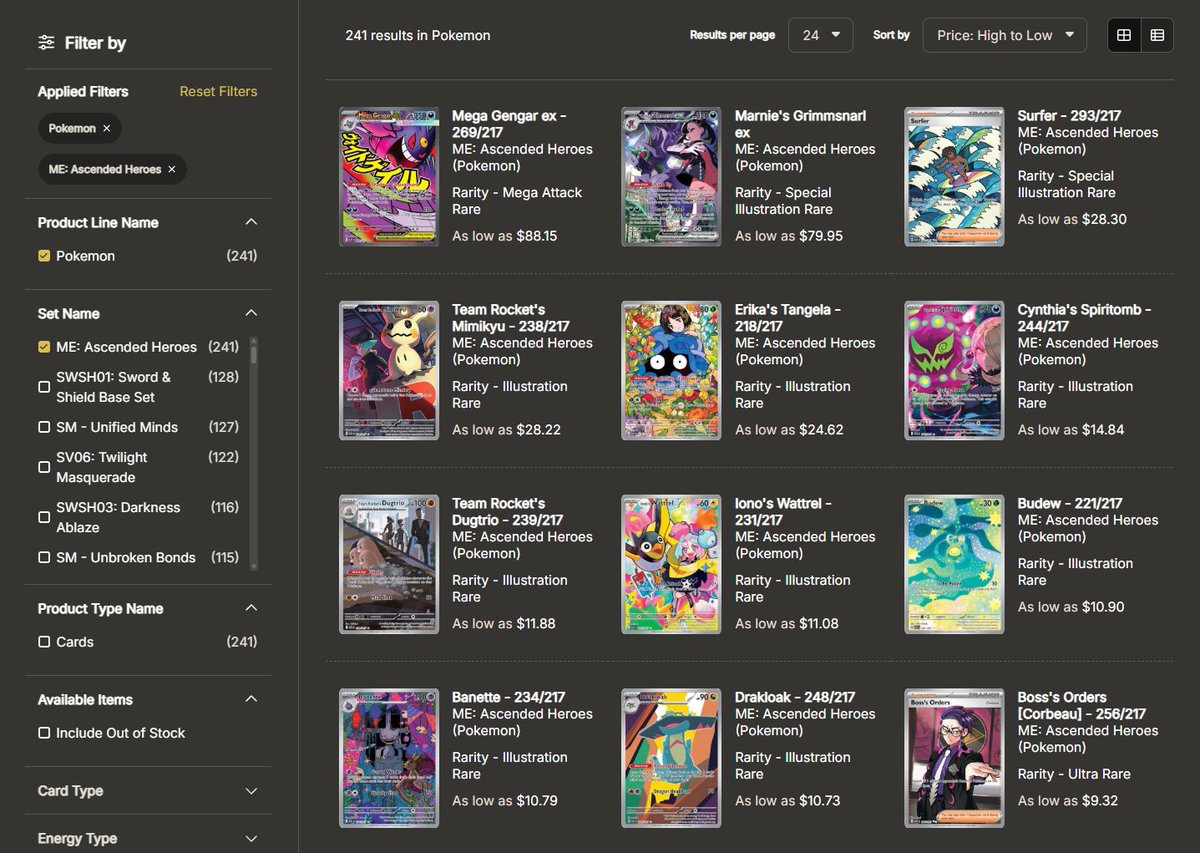Open Mega Gengar ex - 269/217 title
The width and height of the screenshot is (1200, 853).
[509, 124]
